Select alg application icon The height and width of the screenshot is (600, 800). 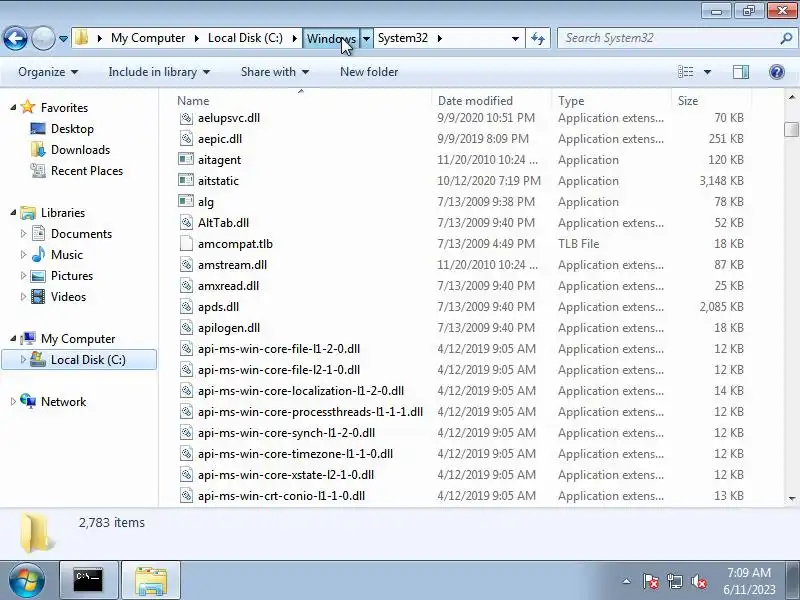(186, 201)
